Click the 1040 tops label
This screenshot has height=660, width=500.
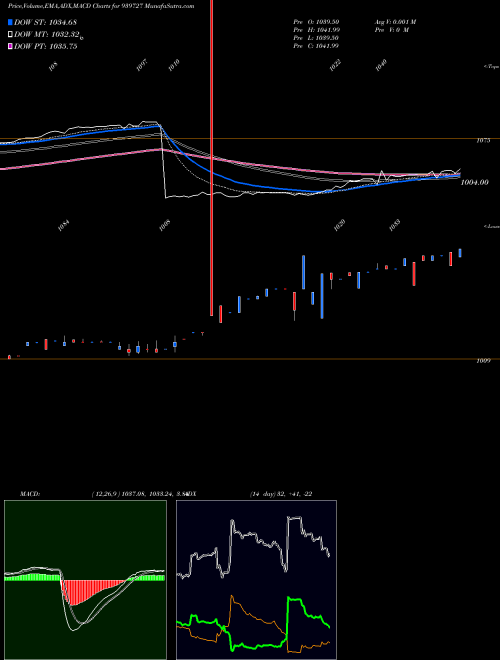pos(381,65)
